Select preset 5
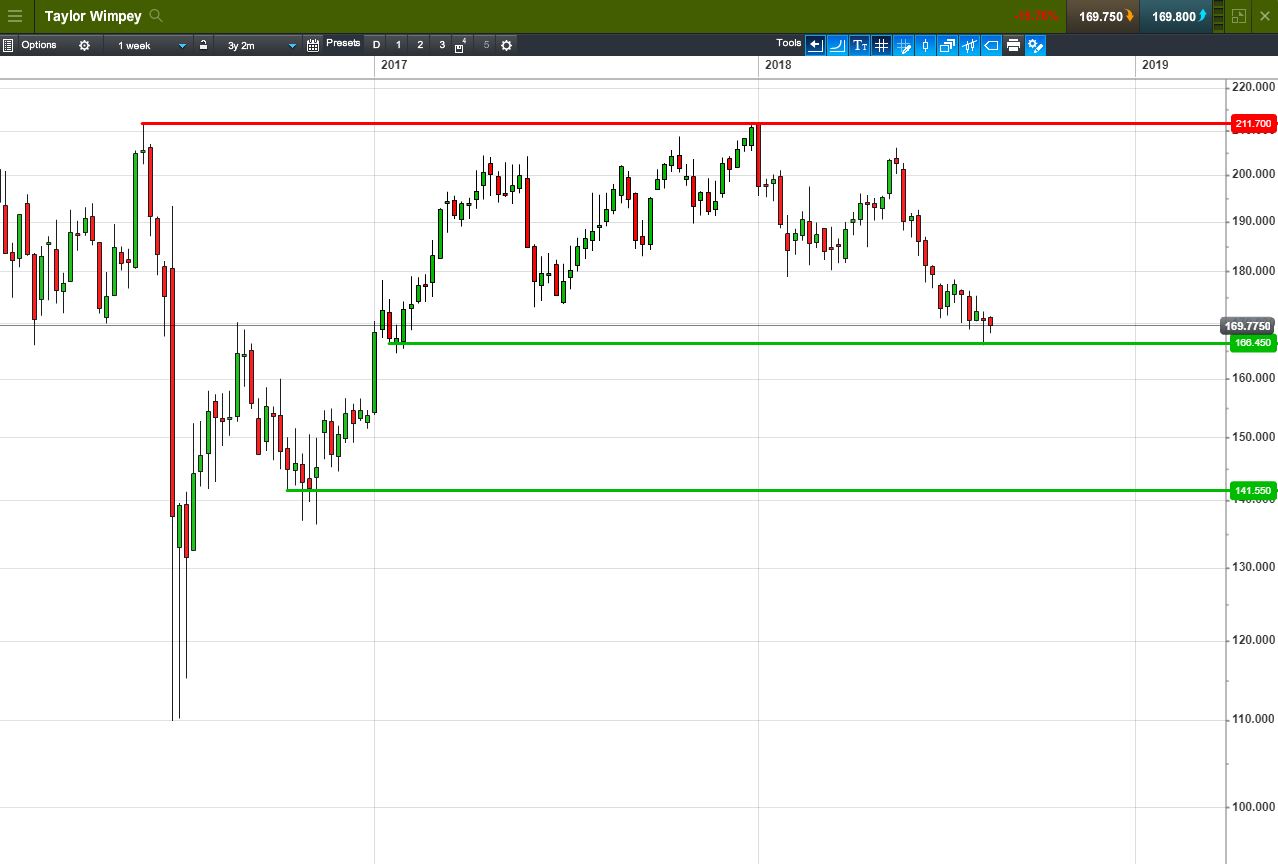 click(487, 45)
